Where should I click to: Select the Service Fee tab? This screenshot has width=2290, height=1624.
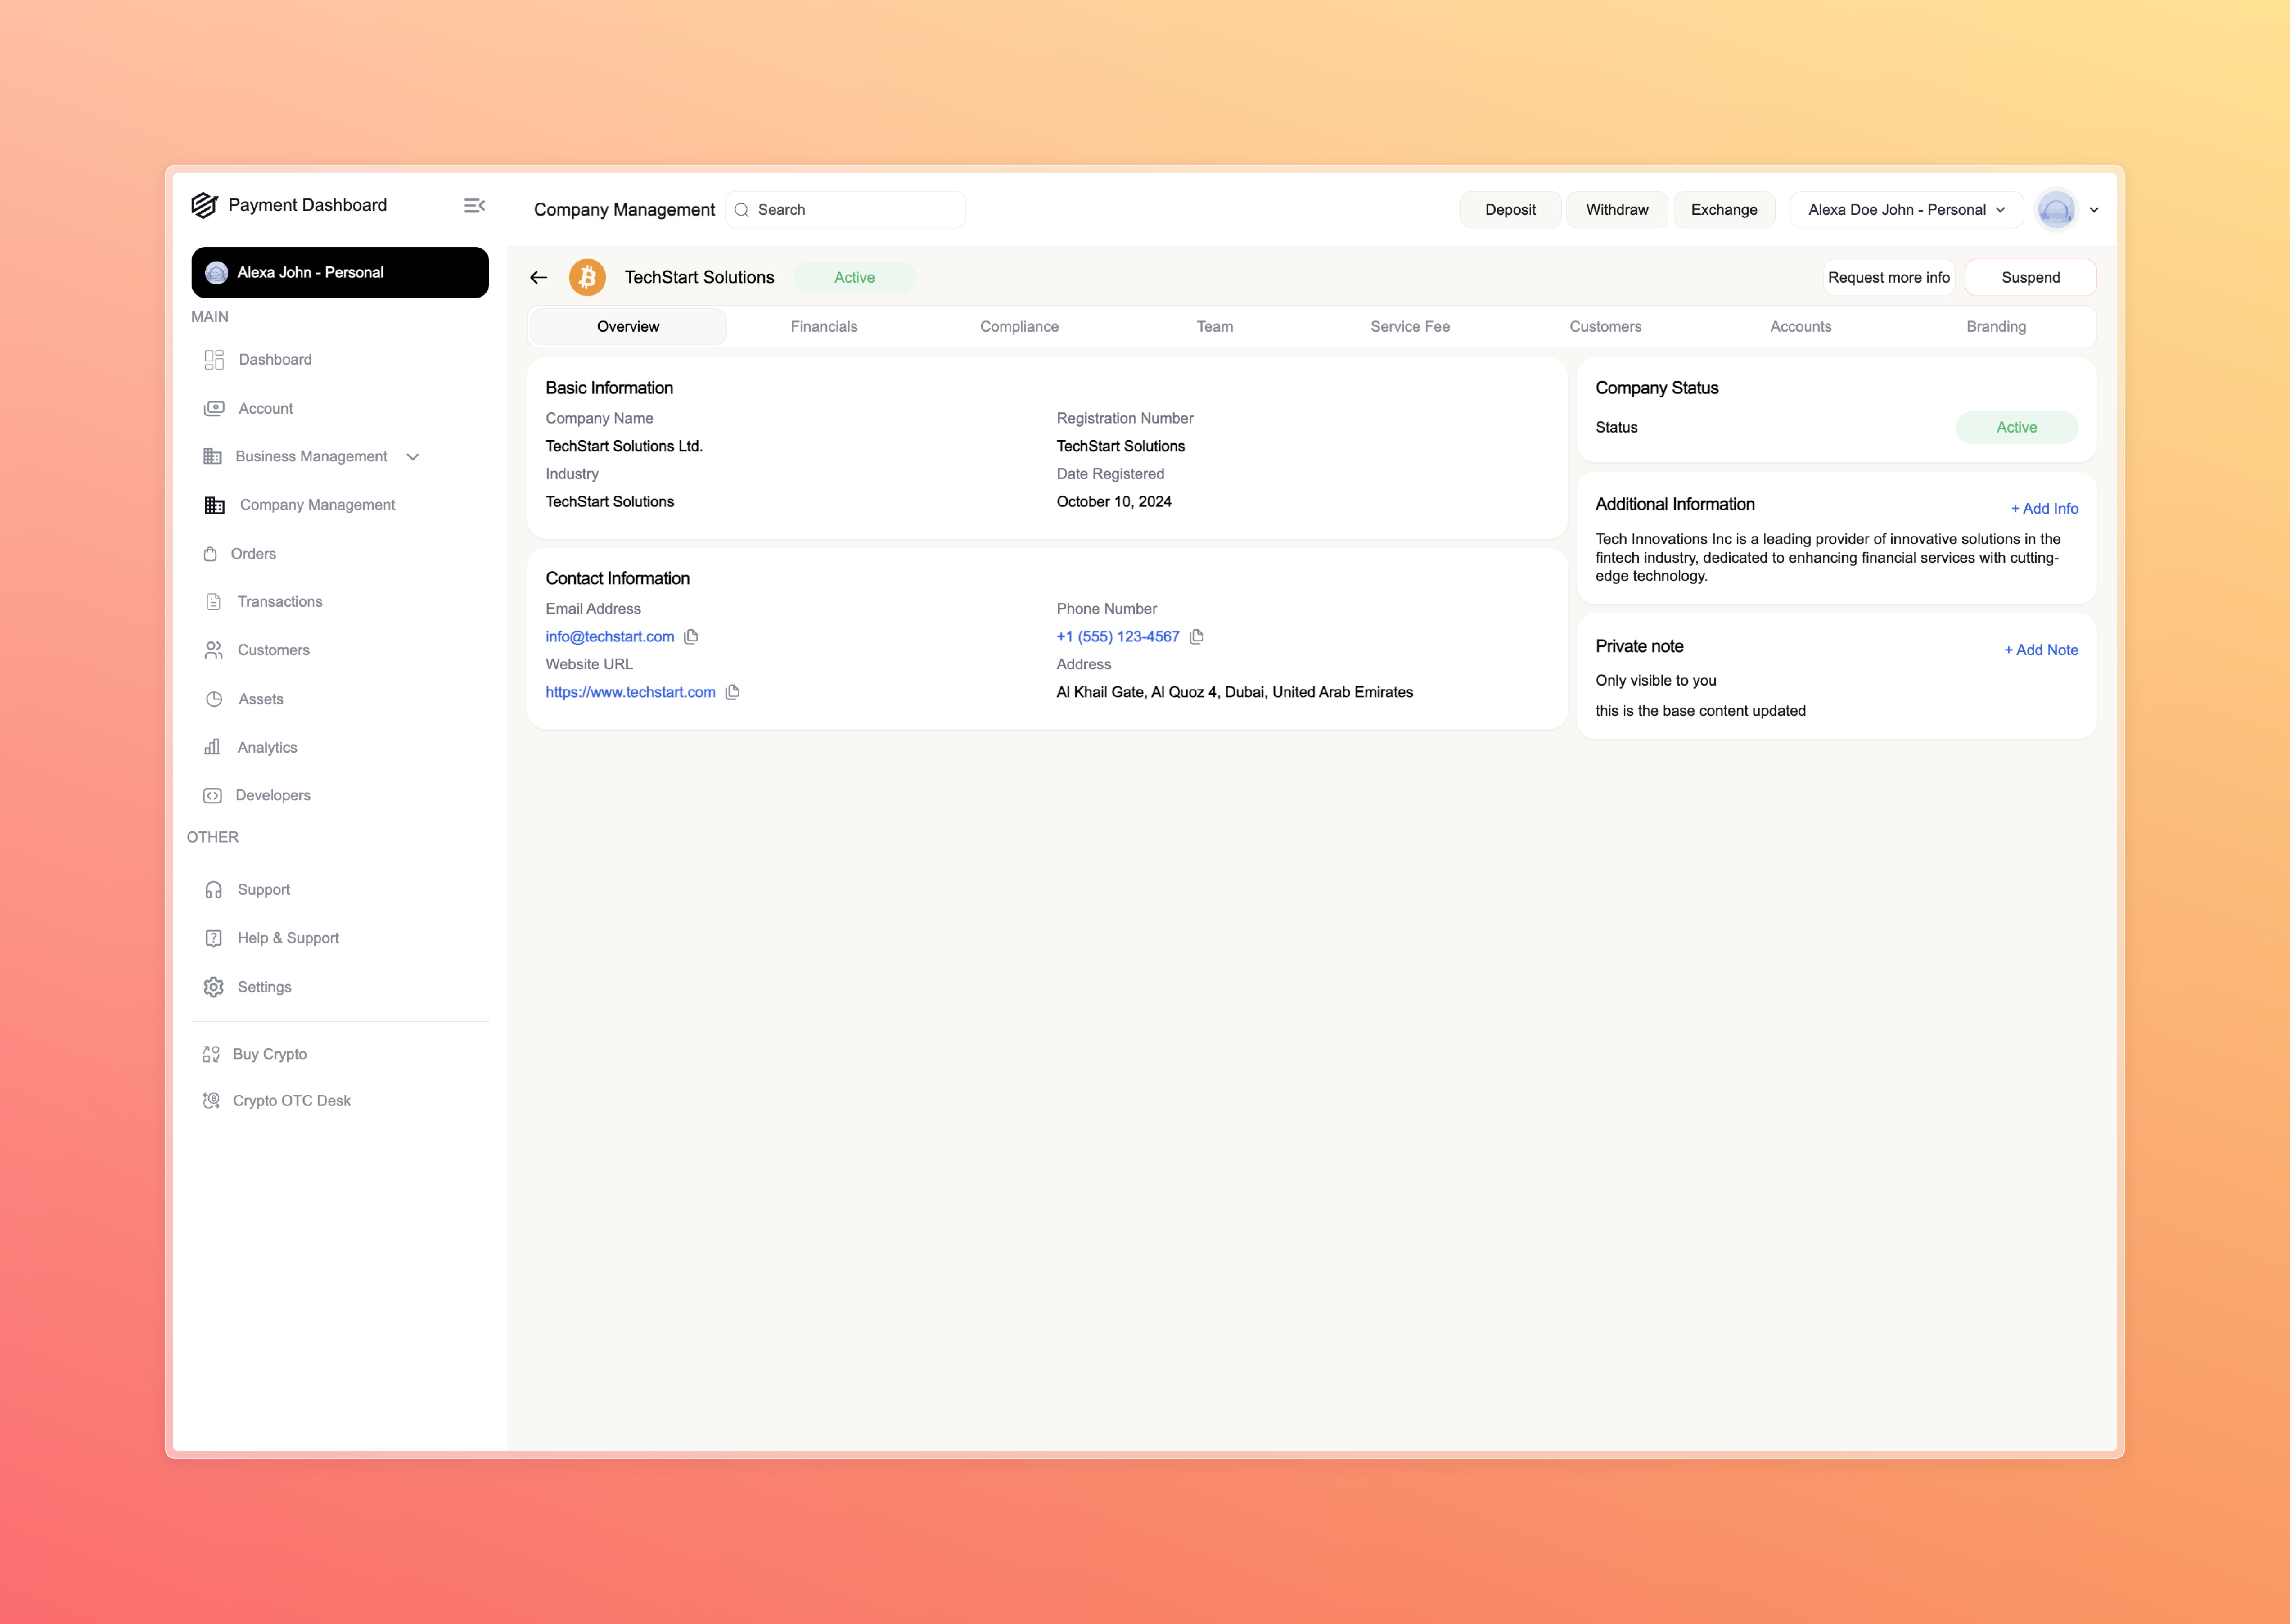click(1410, 327)
